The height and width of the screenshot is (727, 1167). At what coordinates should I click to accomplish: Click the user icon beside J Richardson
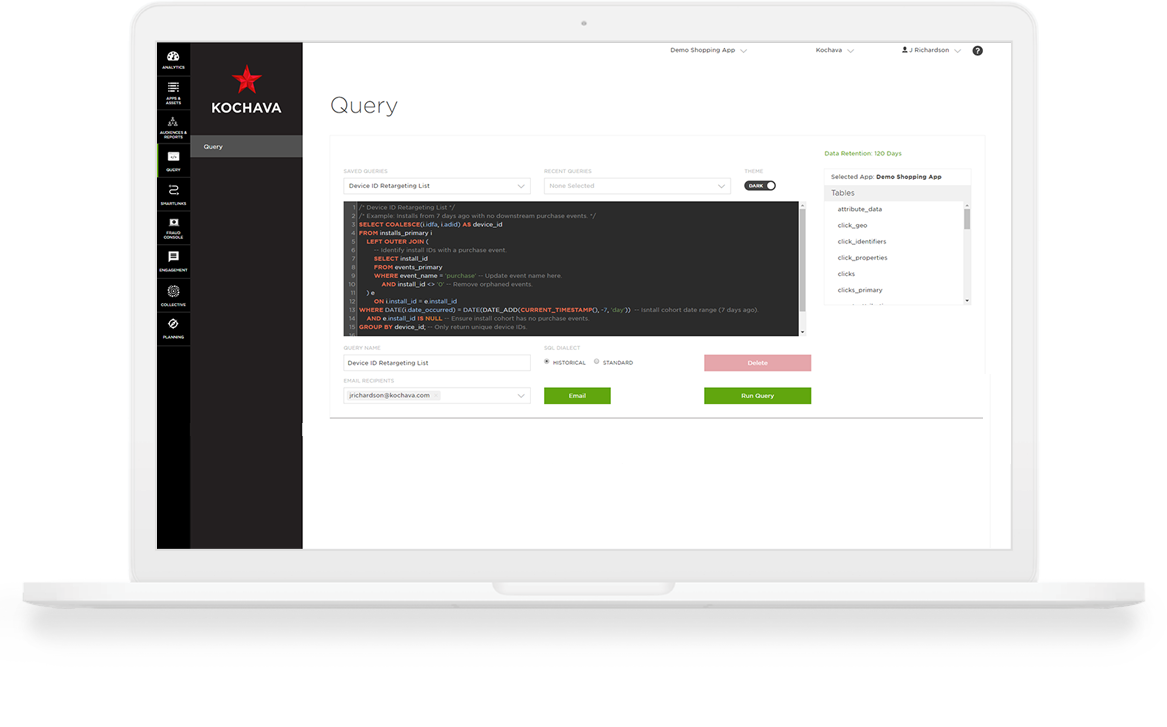point(904,50)
